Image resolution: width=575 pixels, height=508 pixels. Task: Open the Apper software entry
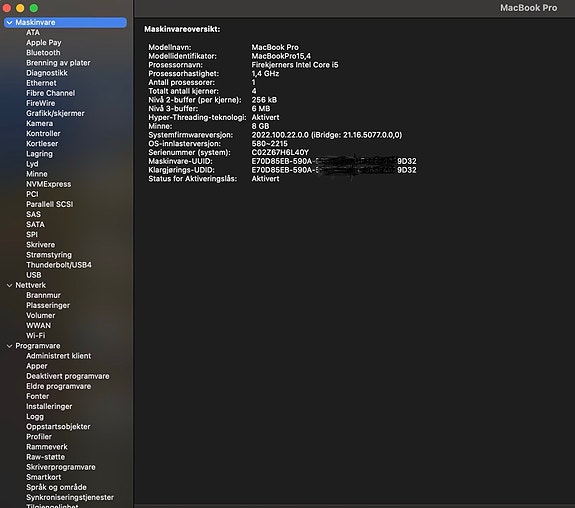37,366
